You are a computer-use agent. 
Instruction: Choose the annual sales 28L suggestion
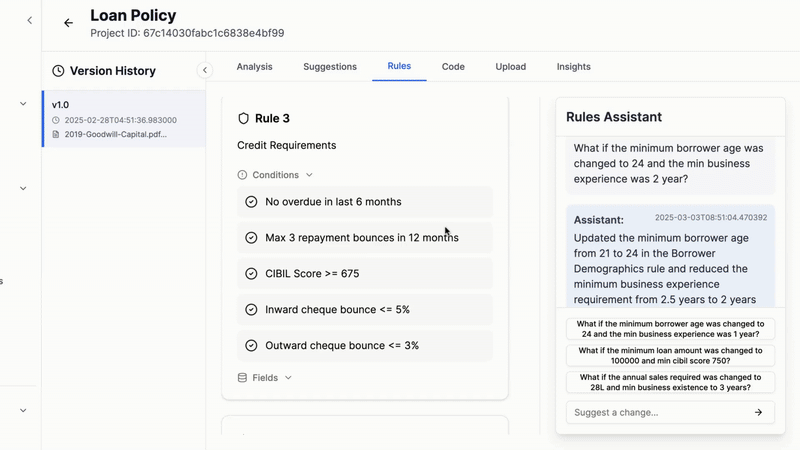point(670,382)
